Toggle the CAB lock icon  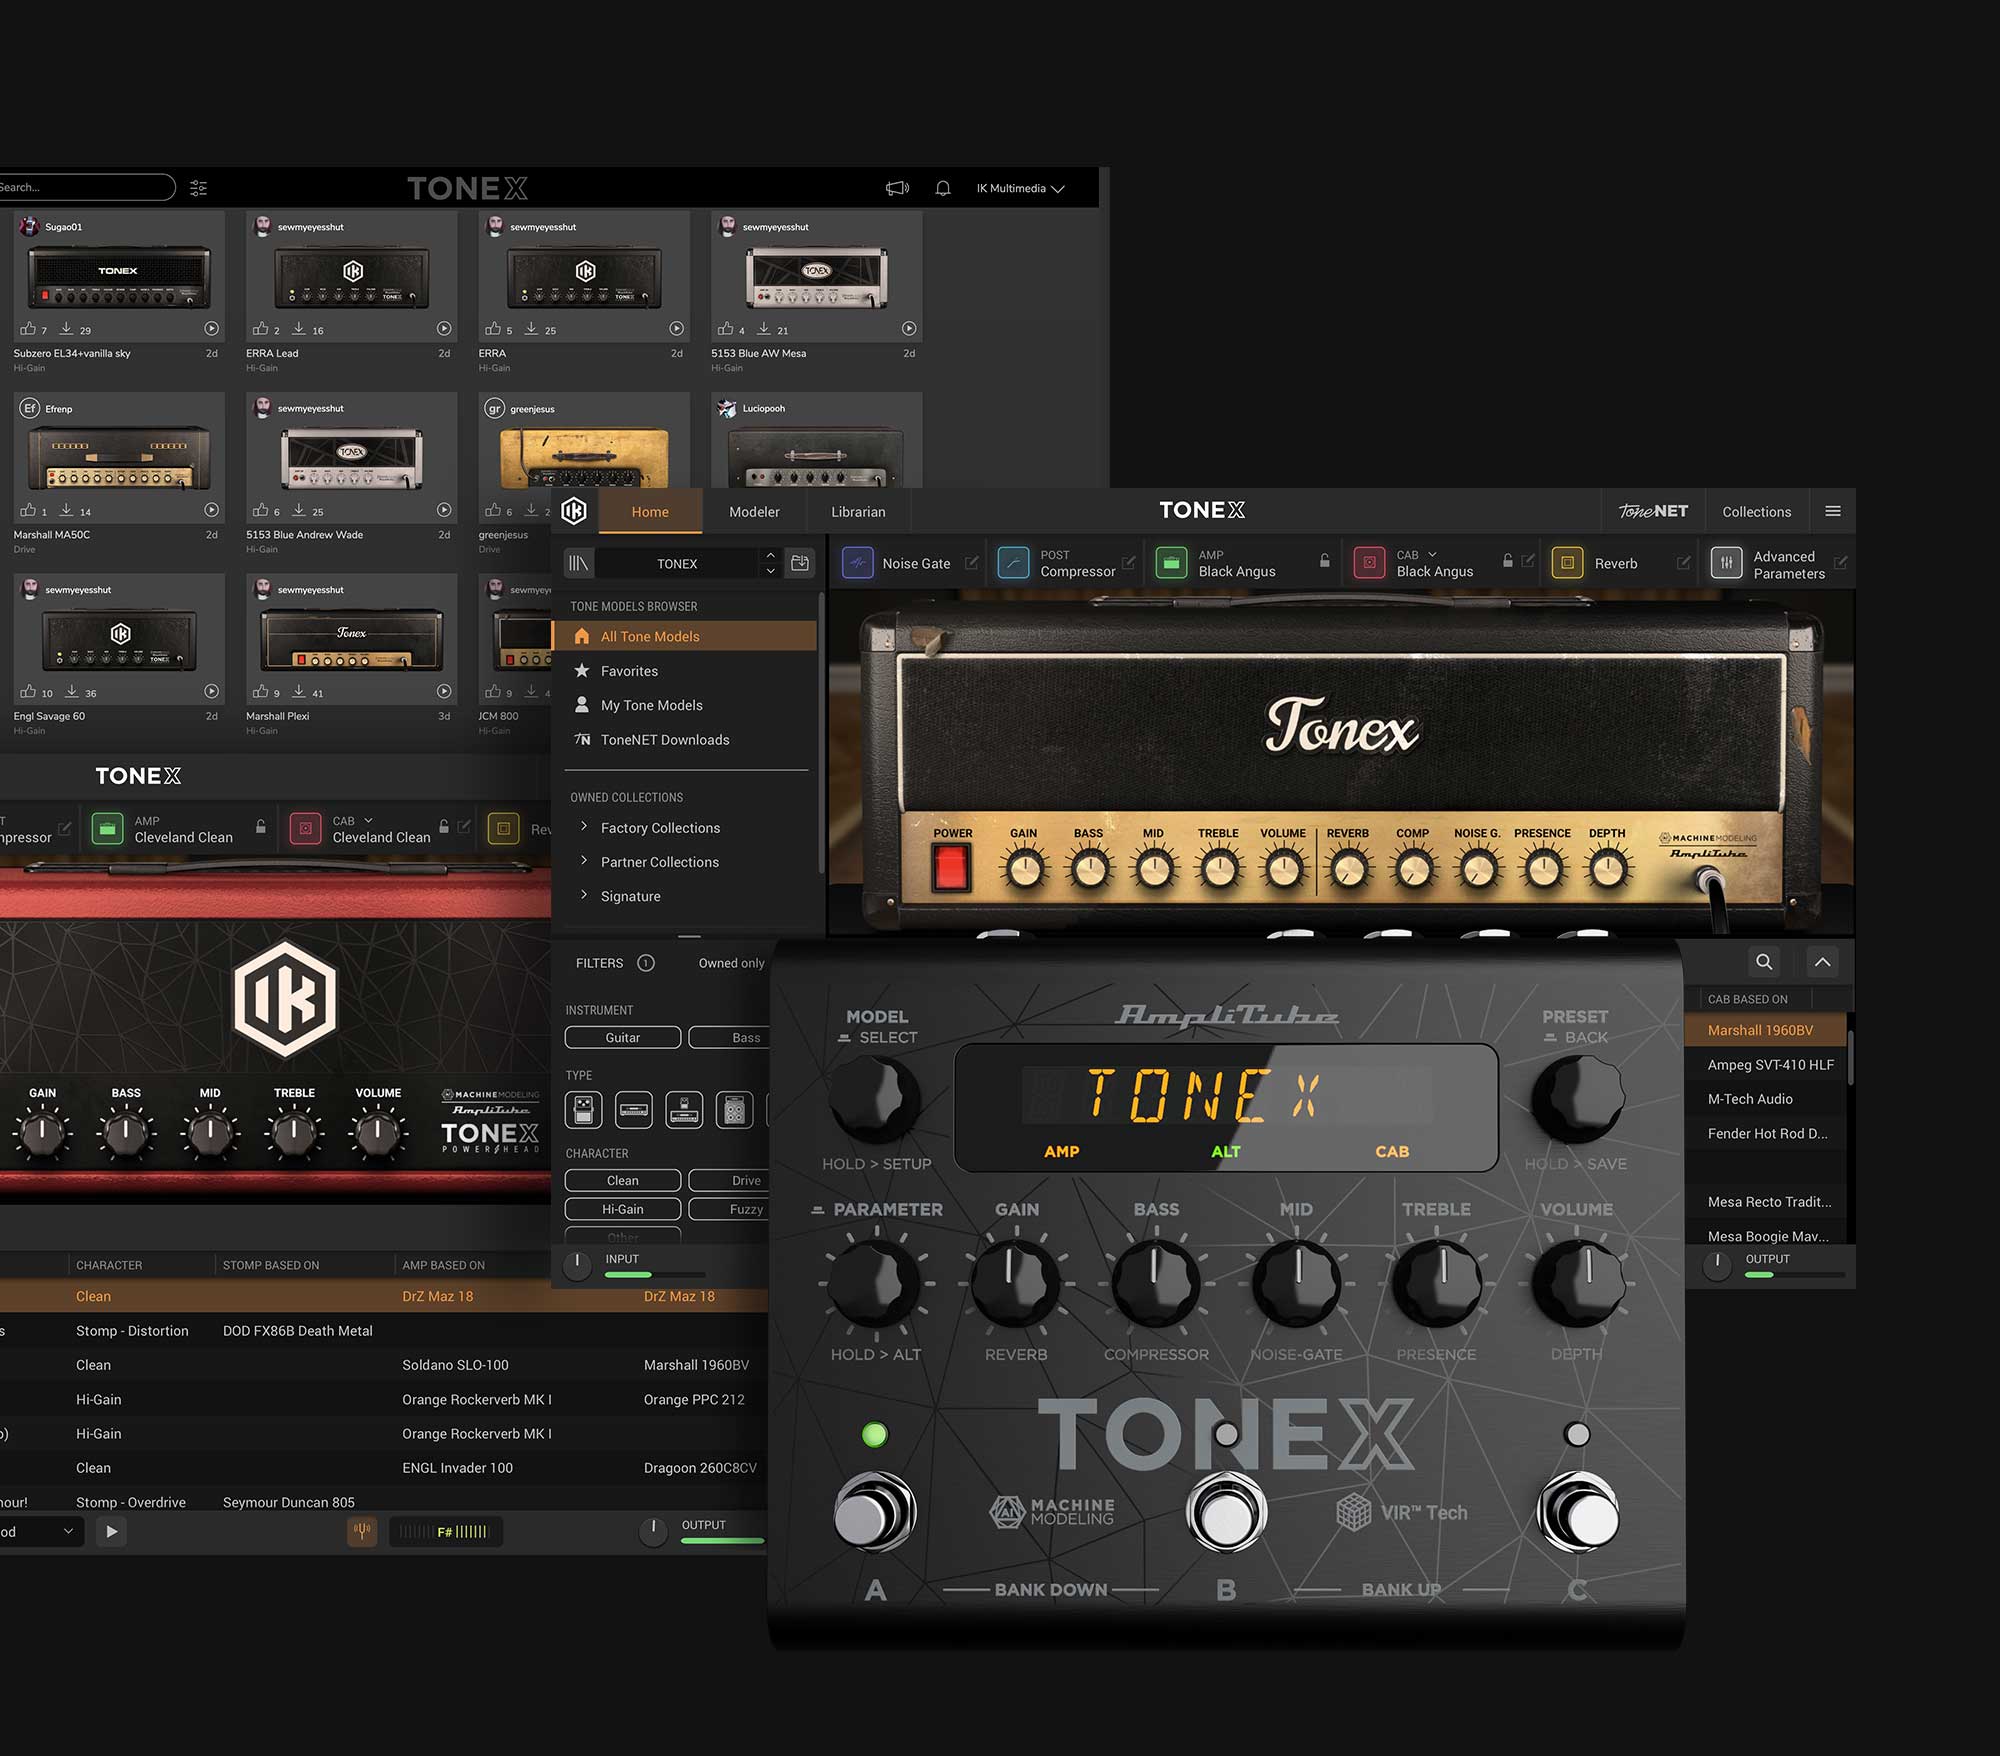1507,562
